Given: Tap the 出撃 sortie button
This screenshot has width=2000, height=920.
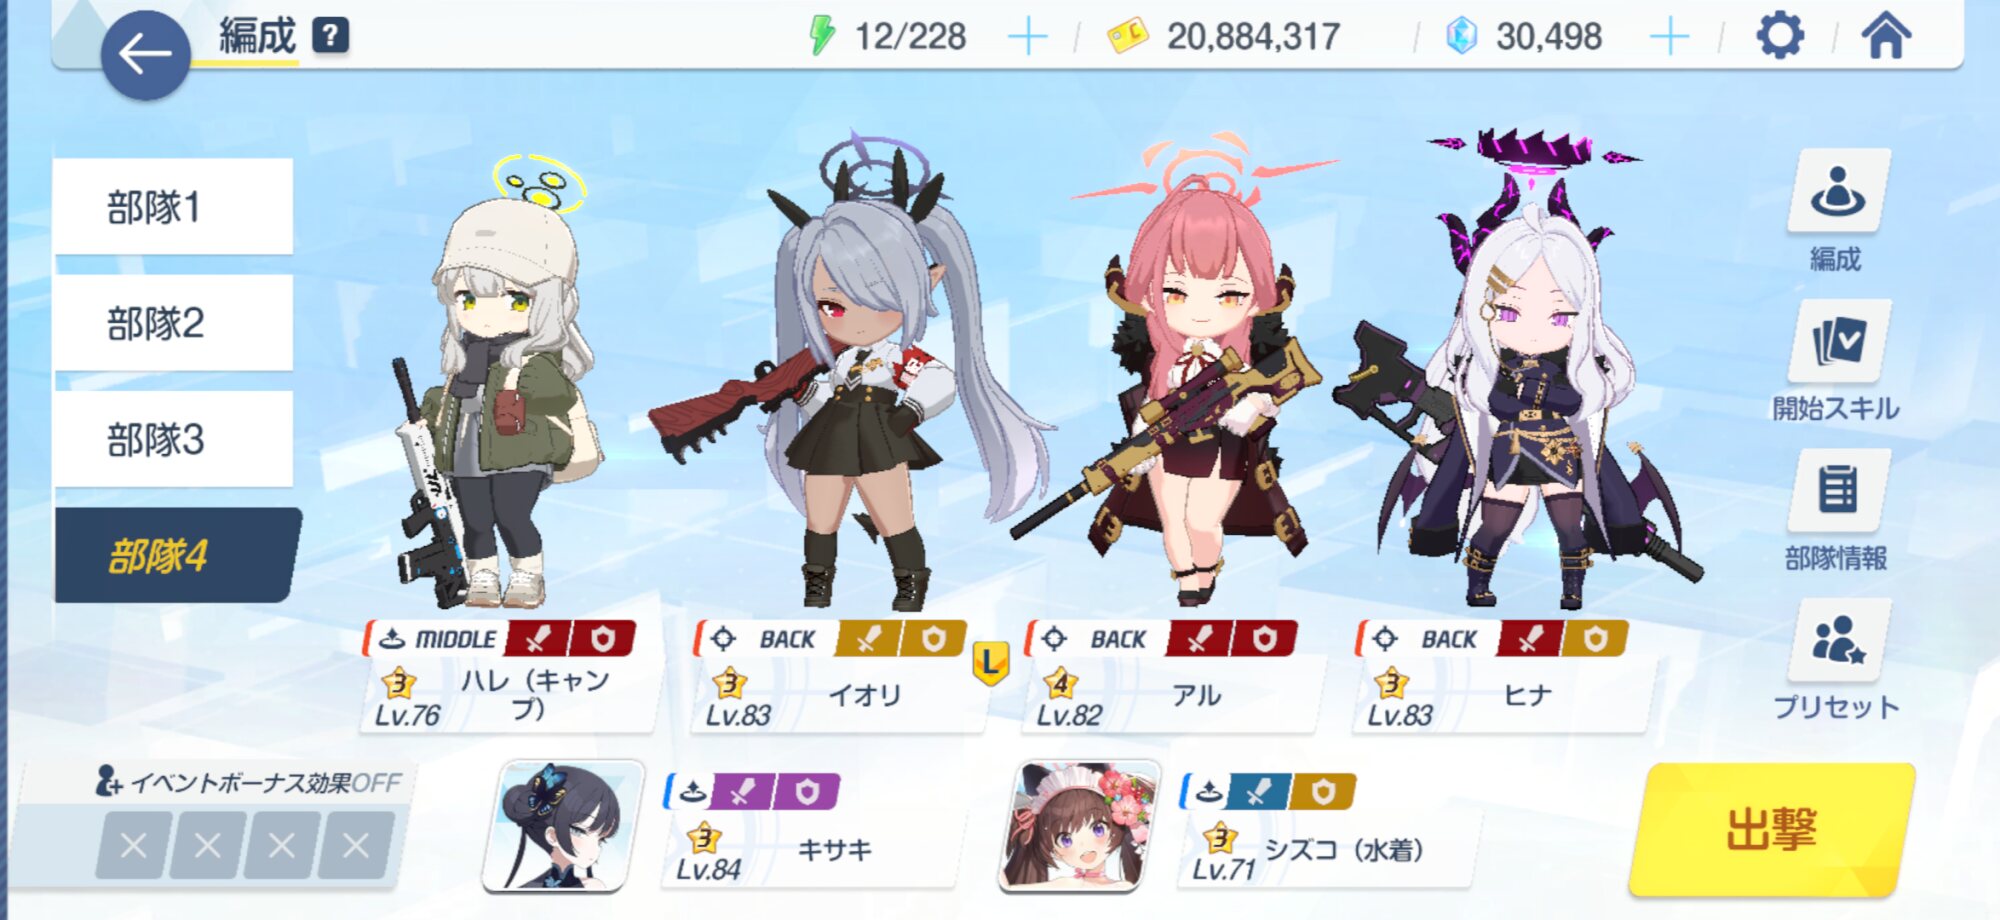Looking at the screenshot, I should (x=1771, y=829).
